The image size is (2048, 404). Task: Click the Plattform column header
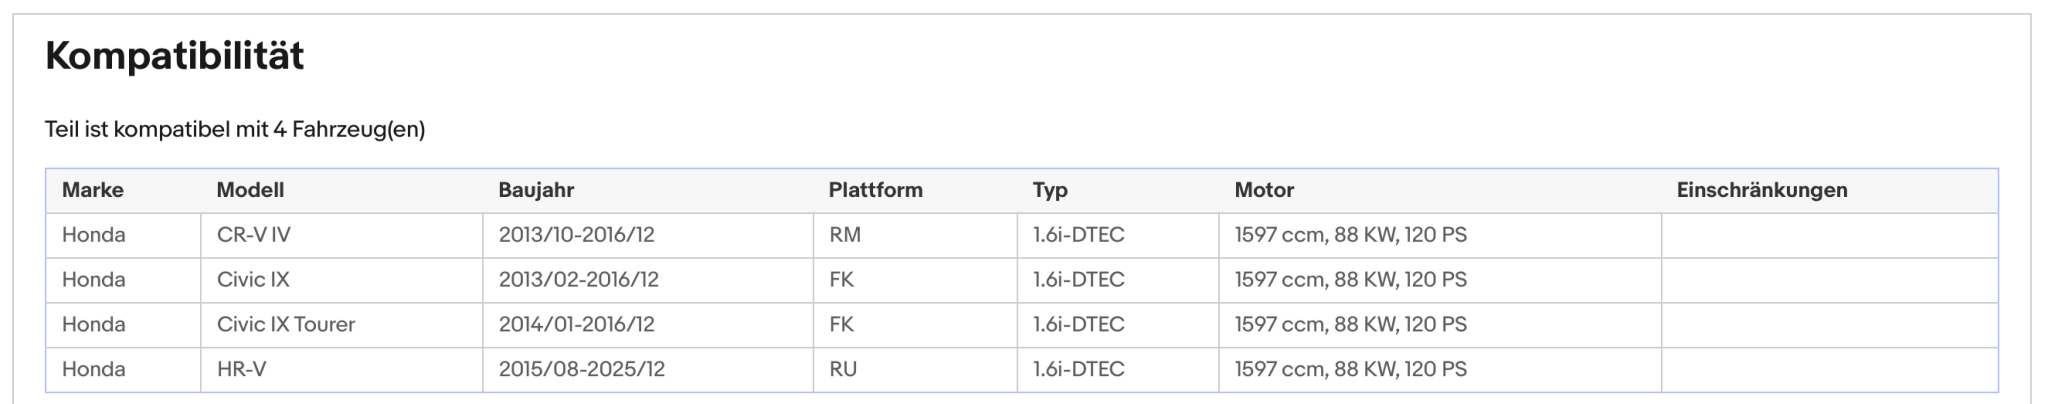click(x=875, y=190)
